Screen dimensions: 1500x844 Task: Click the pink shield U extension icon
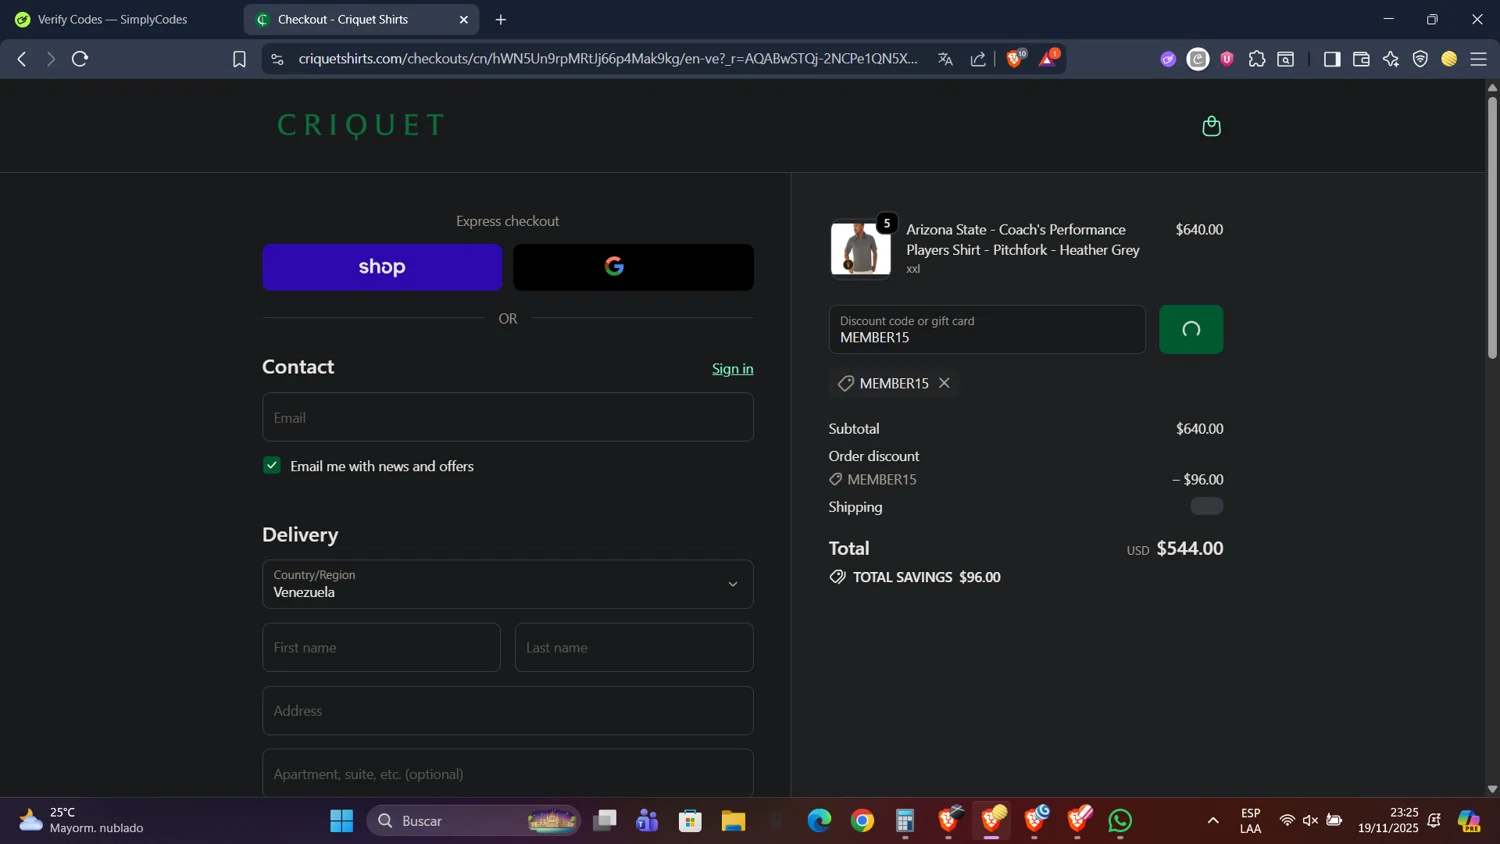[1227, 59]
